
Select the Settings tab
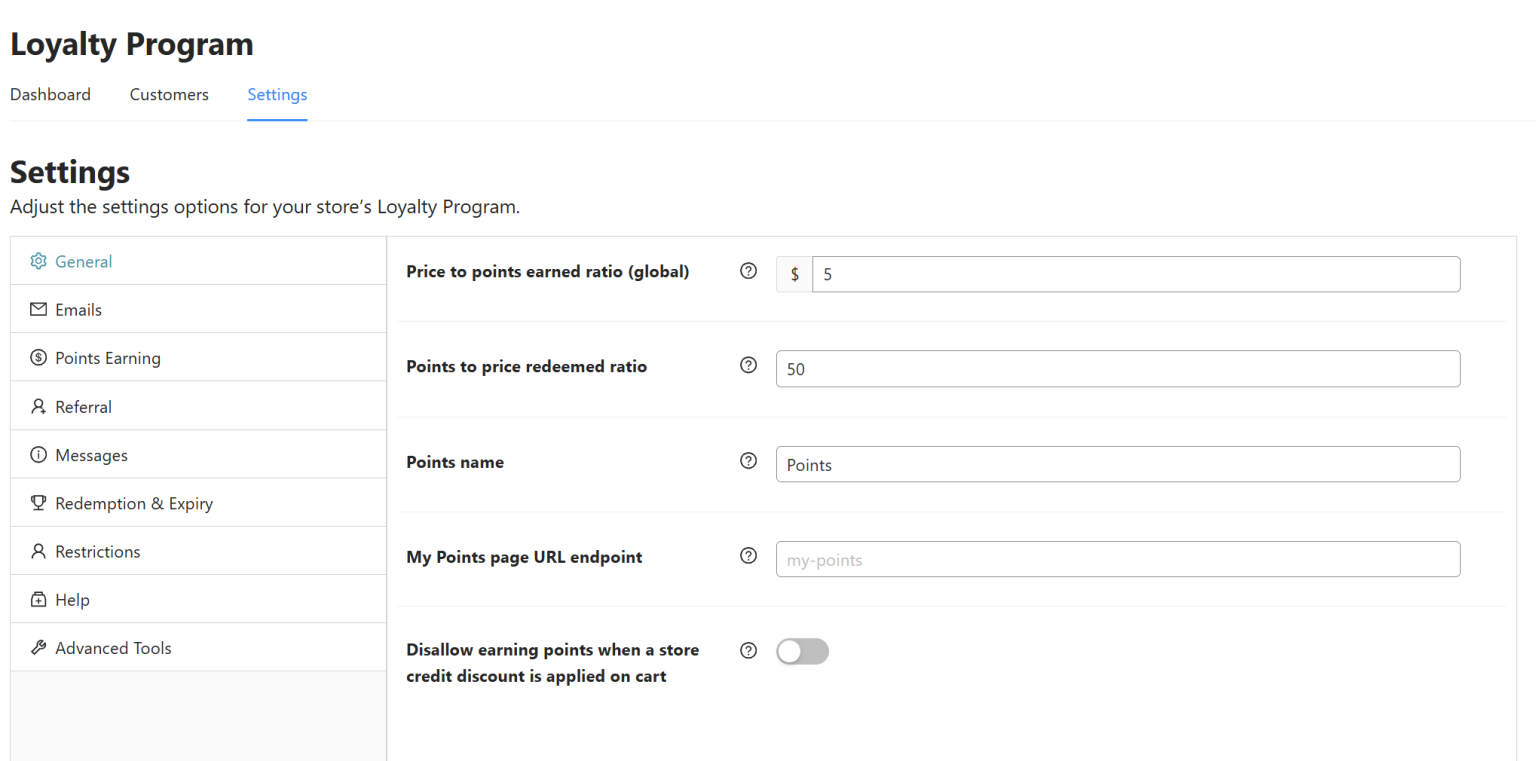click(277, 94)
